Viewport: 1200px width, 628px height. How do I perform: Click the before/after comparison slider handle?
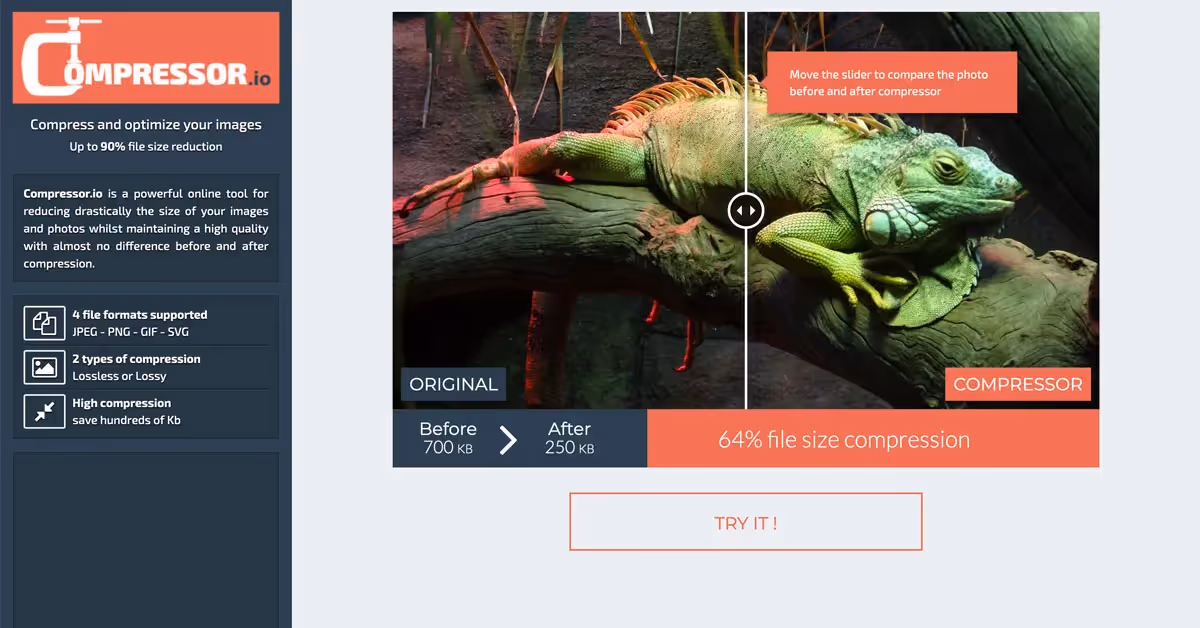746,211
